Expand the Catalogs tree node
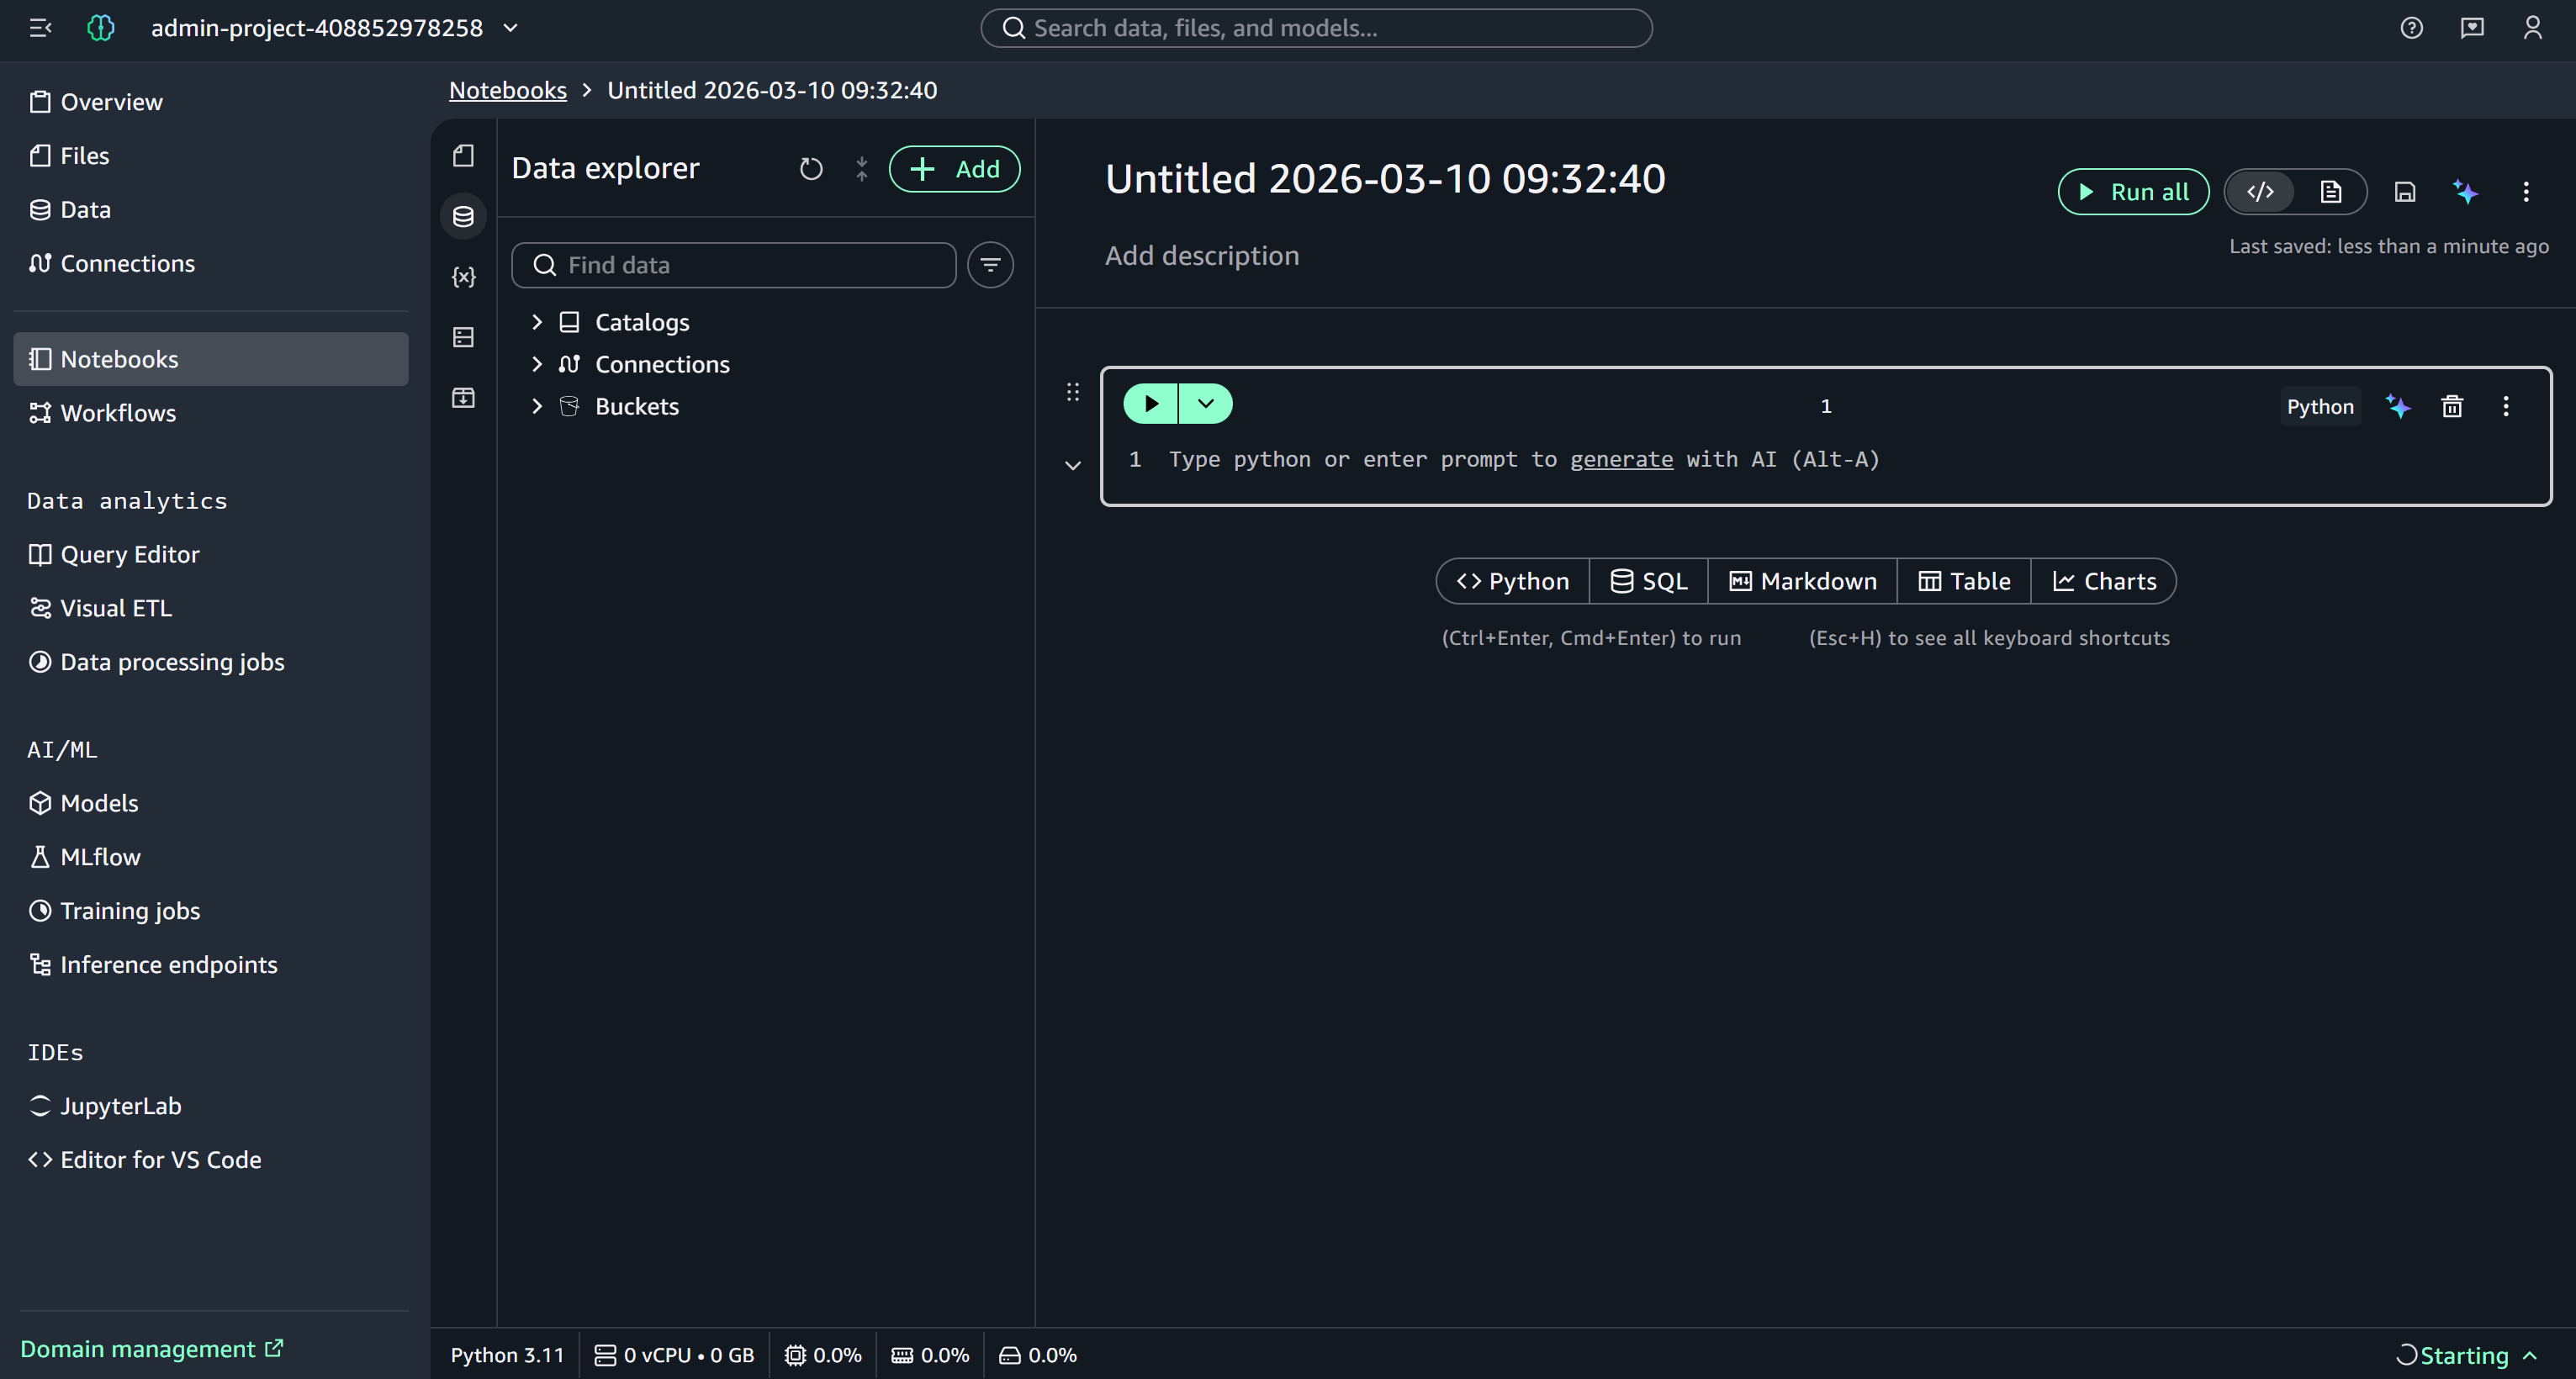Viewport: 2576px width, 1379px height. click(537, 322)
